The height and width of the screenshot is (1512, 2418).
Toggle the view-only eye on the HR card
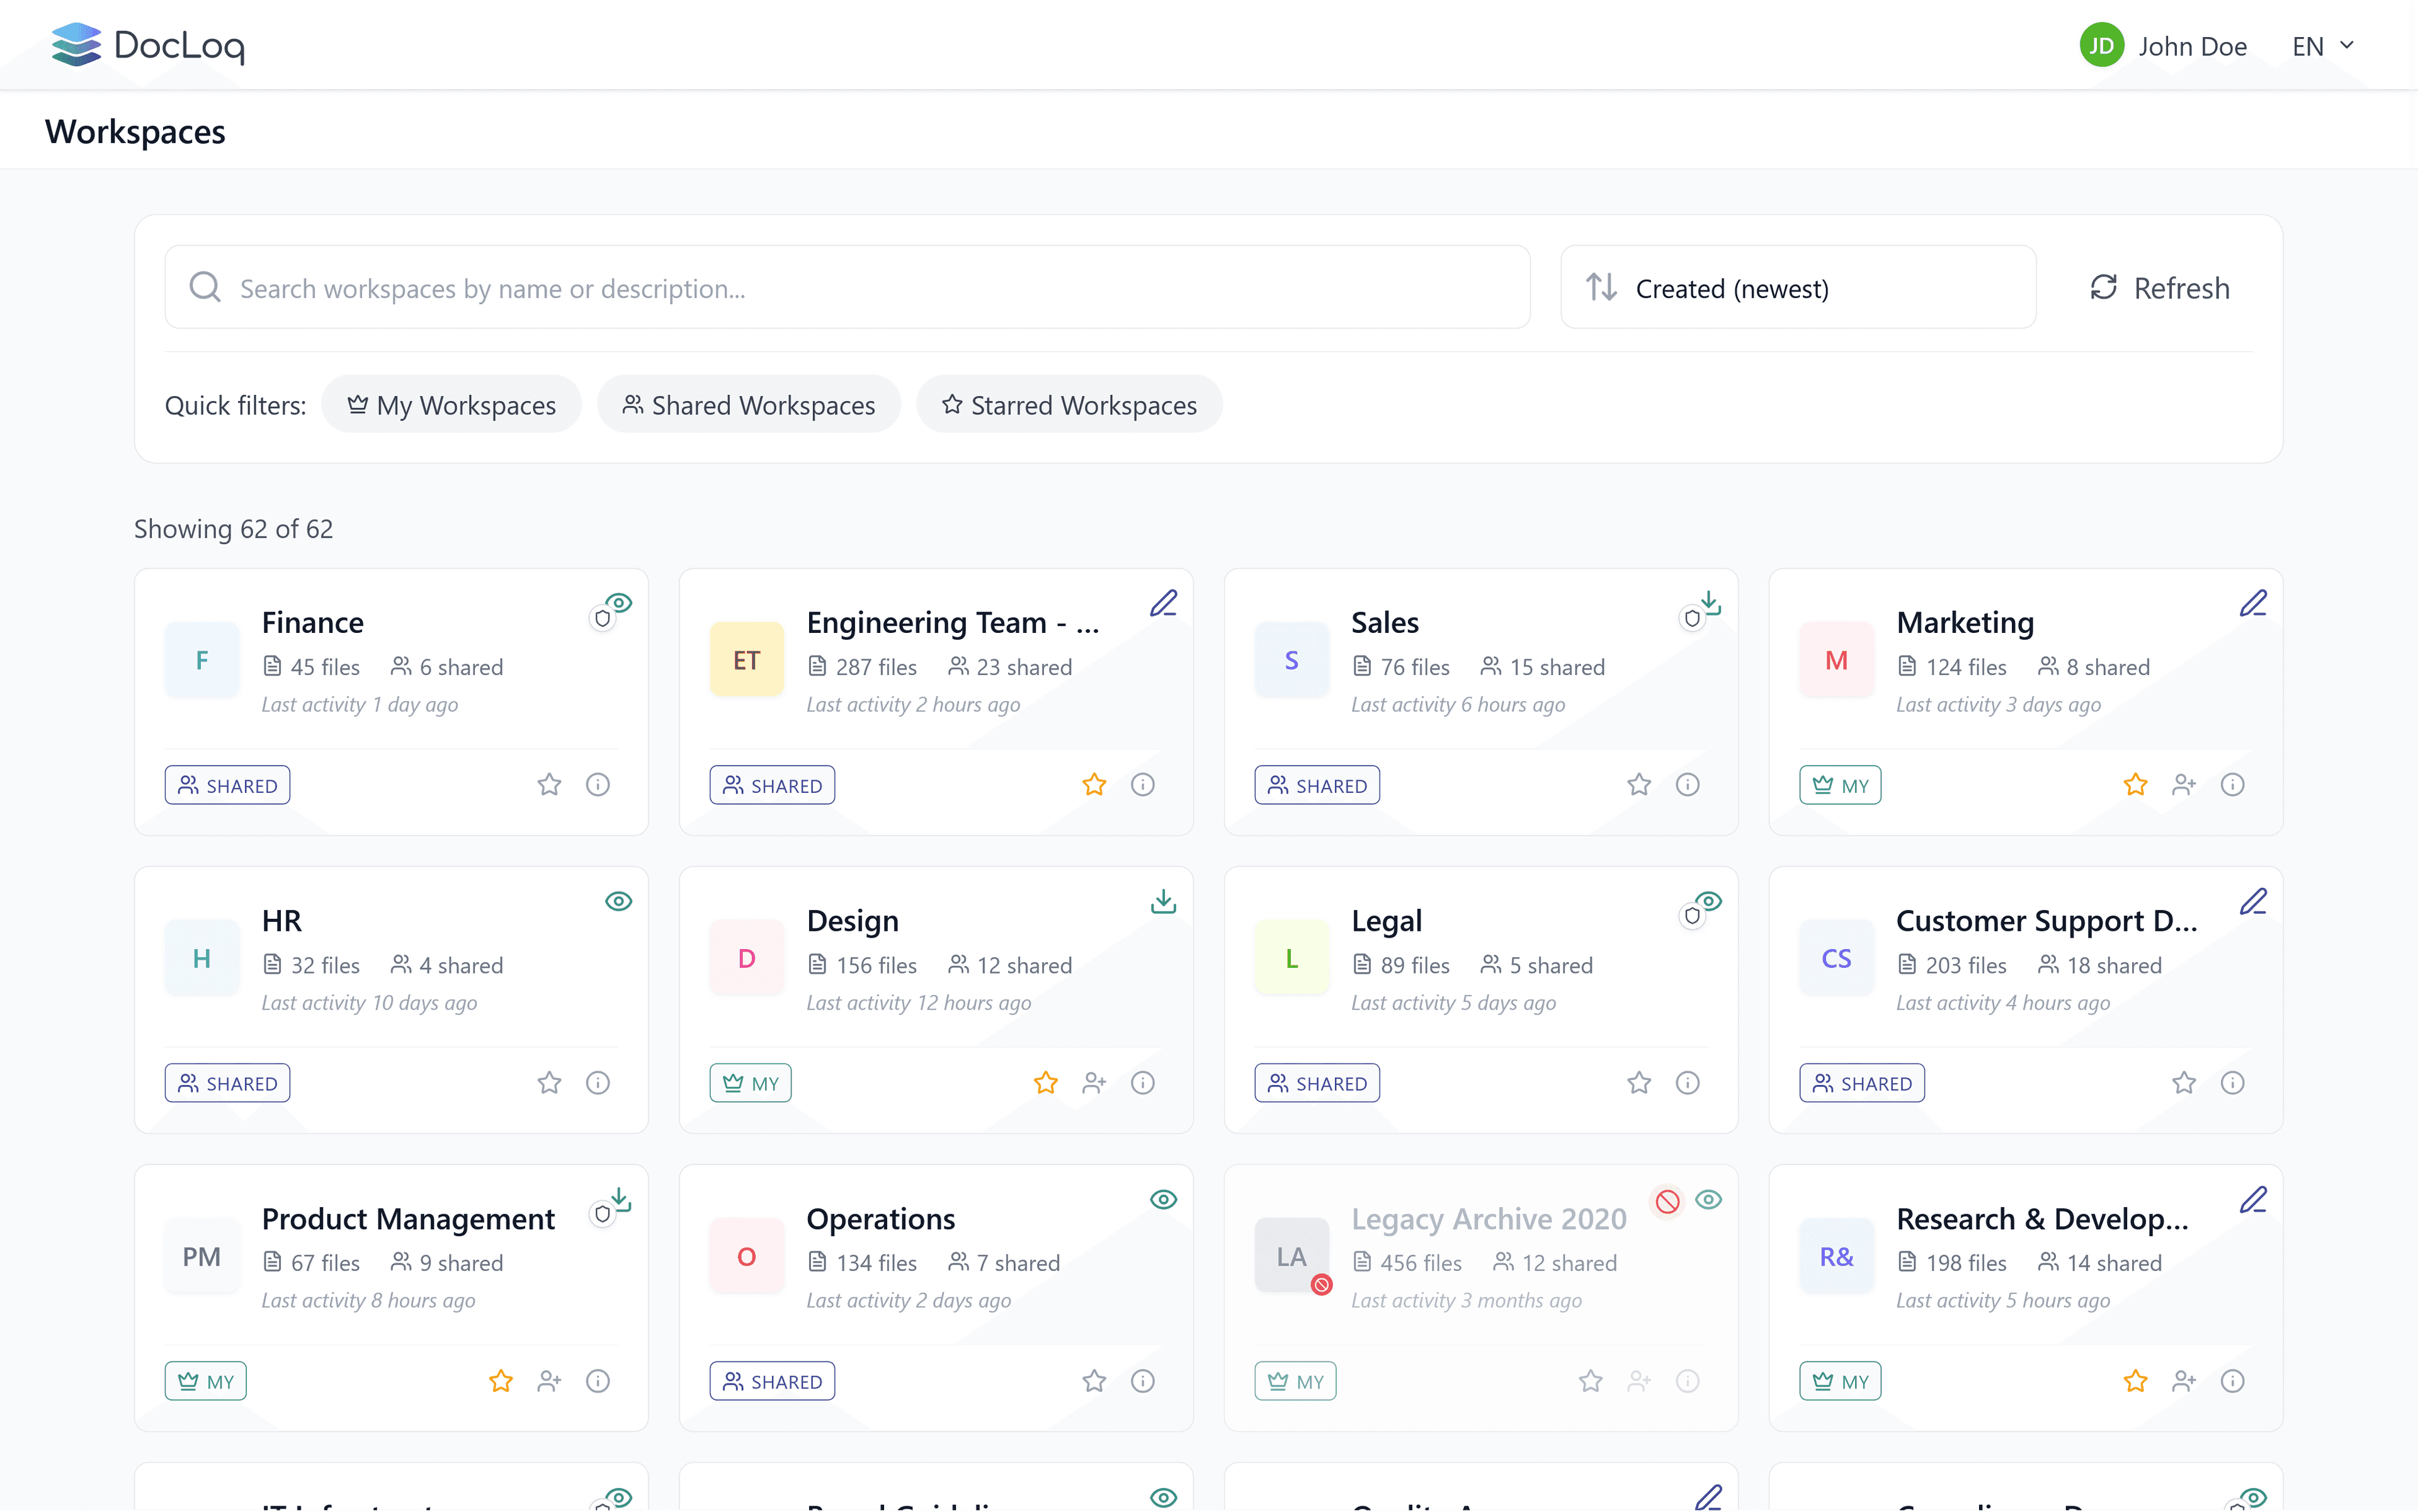(619, 901)
